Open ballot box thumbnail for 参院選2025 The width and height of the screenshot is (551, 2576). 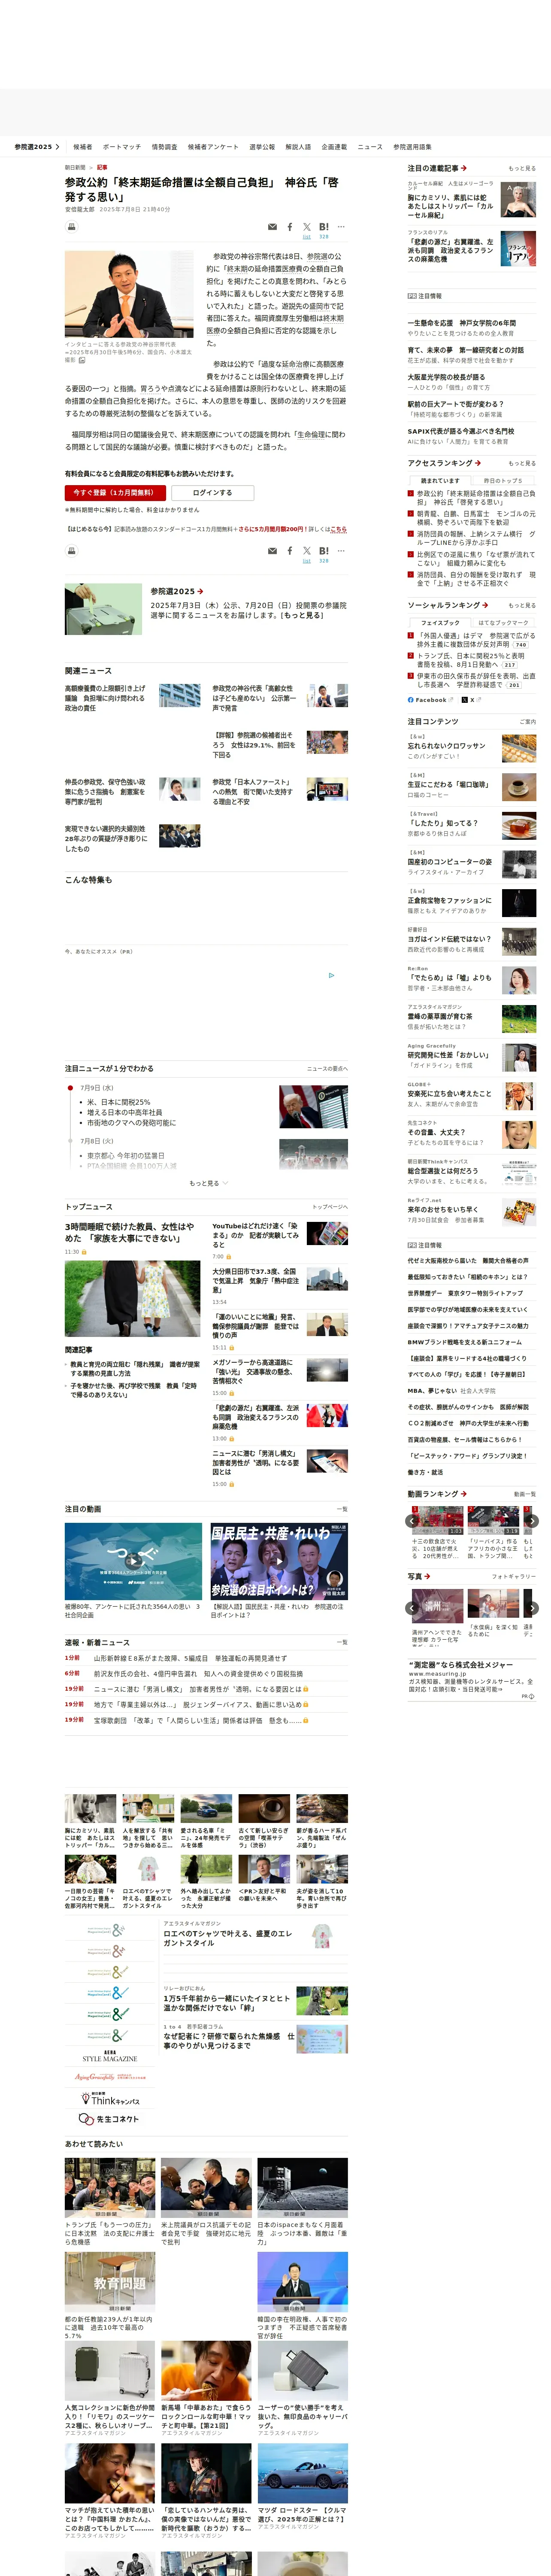[103, 609]
